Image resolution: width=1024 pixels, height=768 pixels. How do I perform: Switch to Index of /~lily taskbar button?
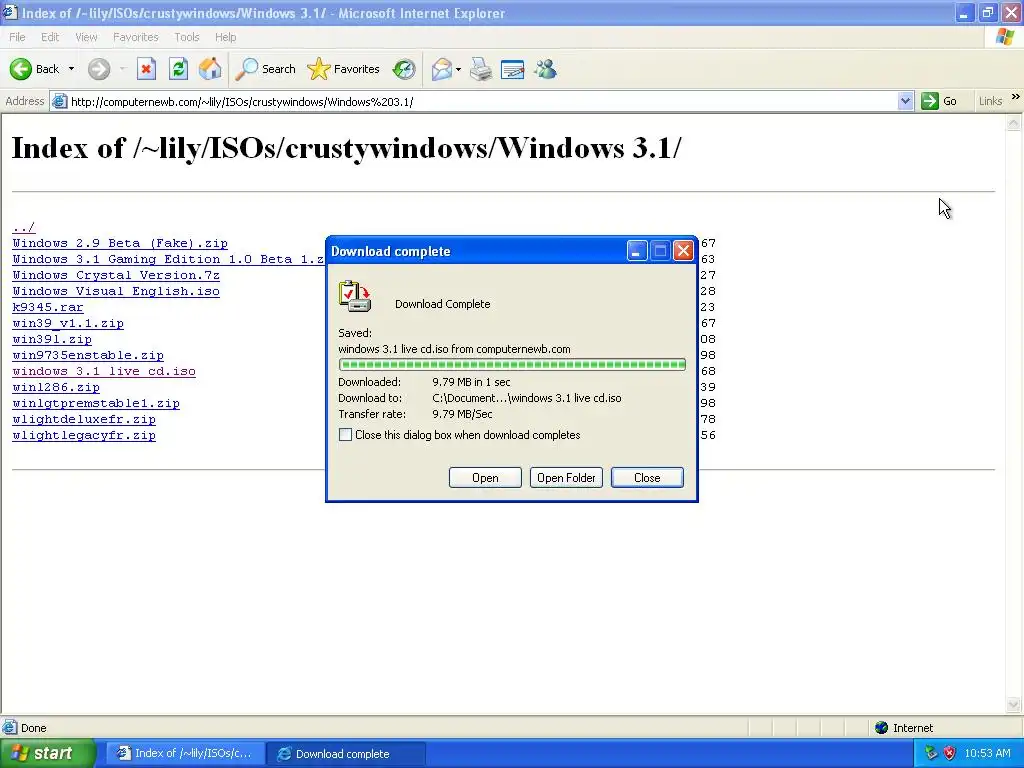point(185,753)
